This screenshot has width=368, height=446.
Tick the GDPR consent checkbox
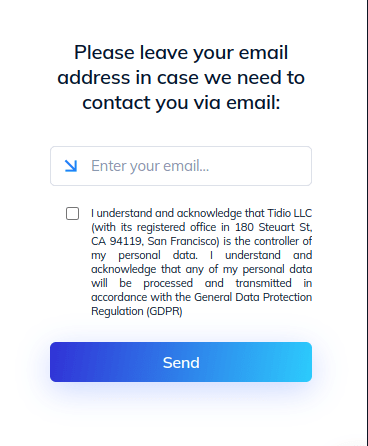72,213
